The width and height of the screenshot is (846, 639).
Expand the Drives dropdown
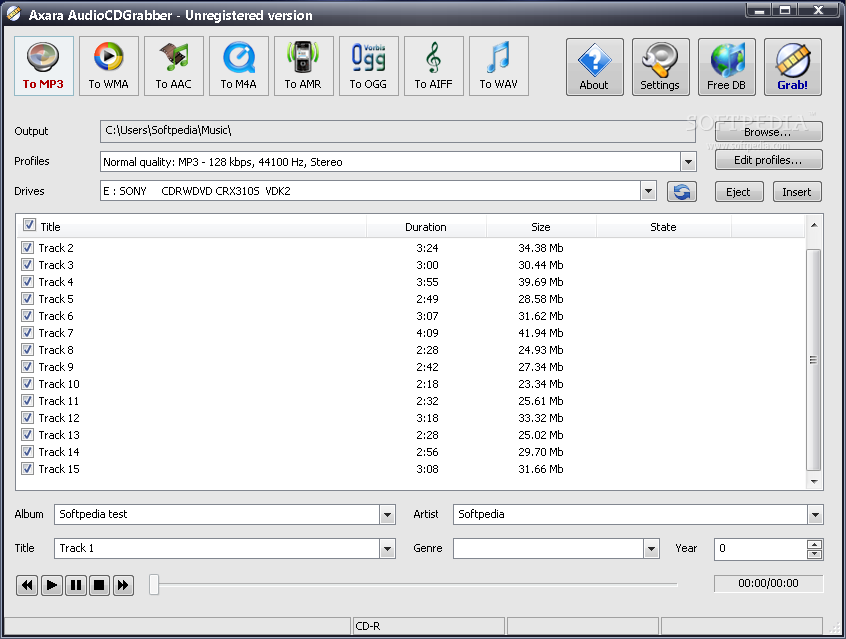tap(649, 191)
